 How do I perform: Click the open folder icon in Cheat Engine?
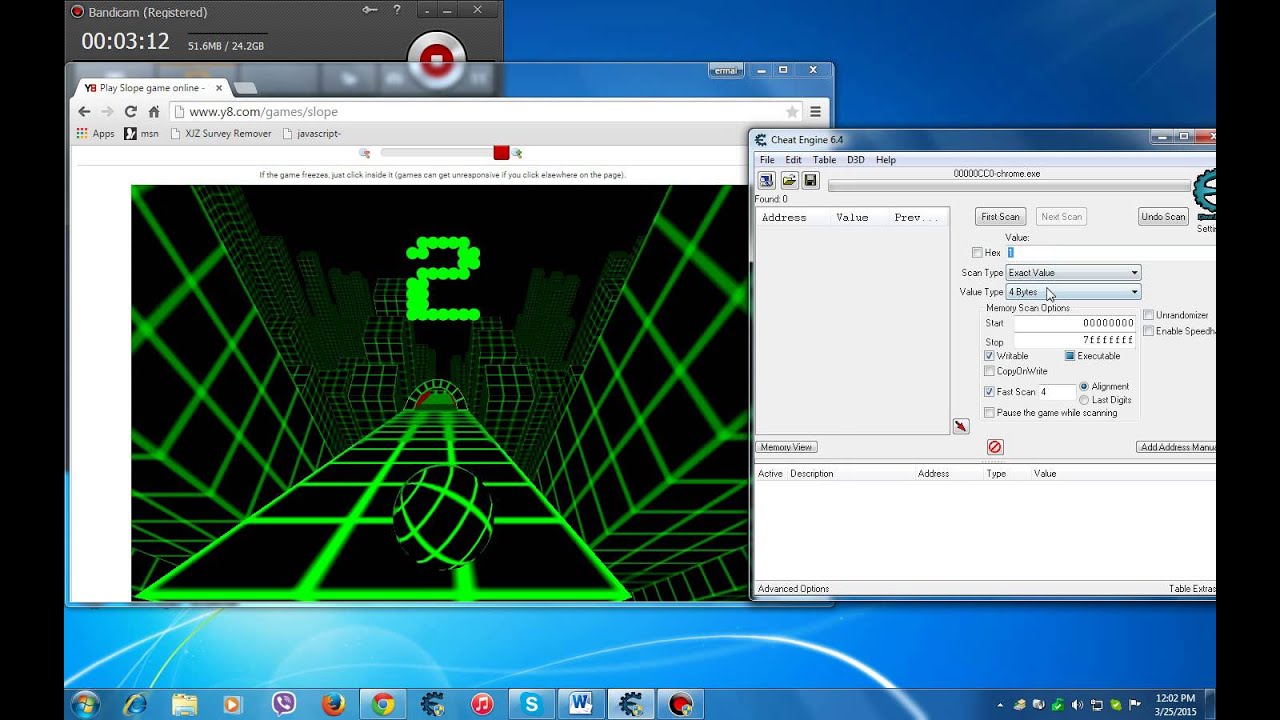(788, 180)
